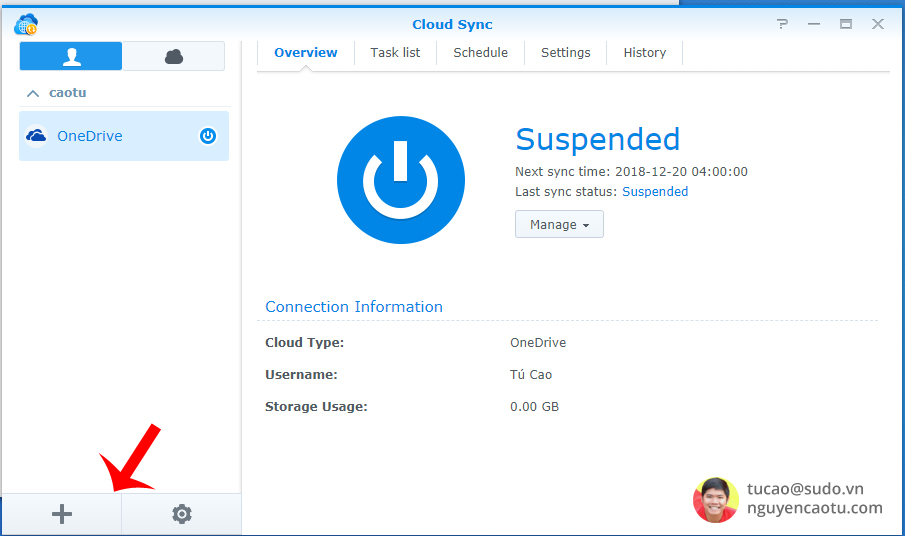
Task: Click the '0.00 GB' storage usage value
Action: [x=534, y=407]
